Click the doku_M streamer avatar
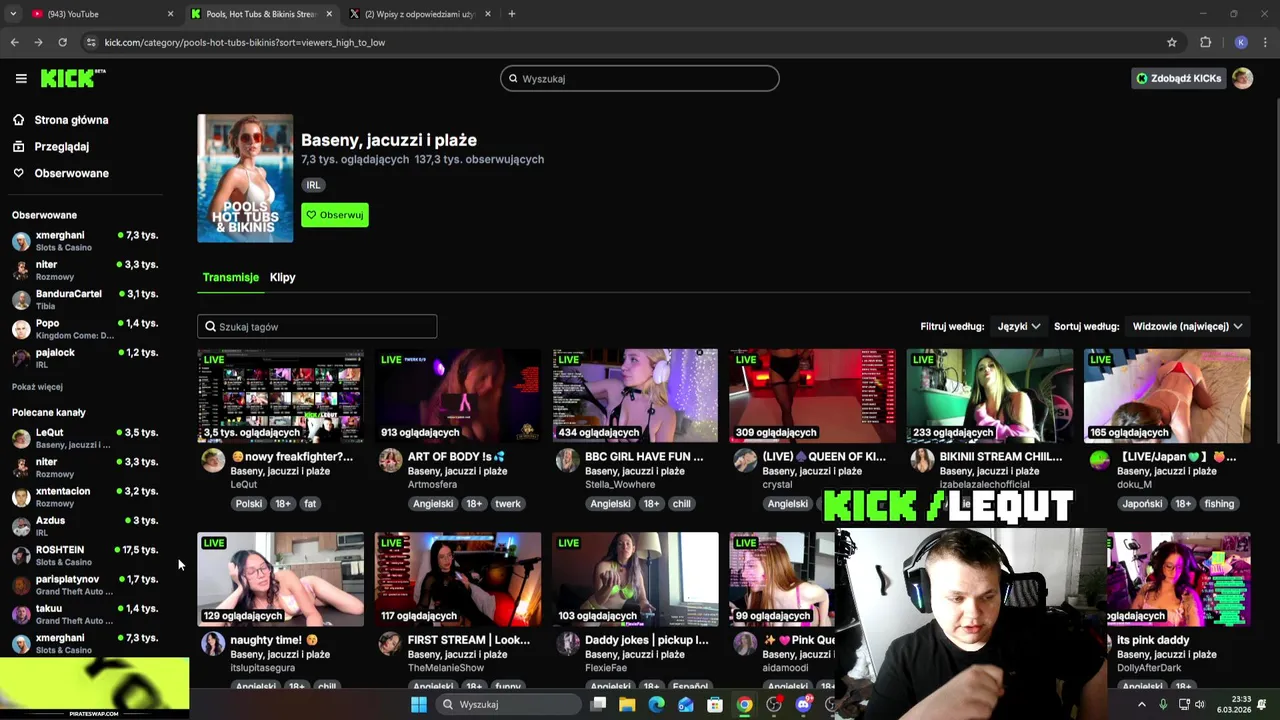 (x=1099, y=460)
